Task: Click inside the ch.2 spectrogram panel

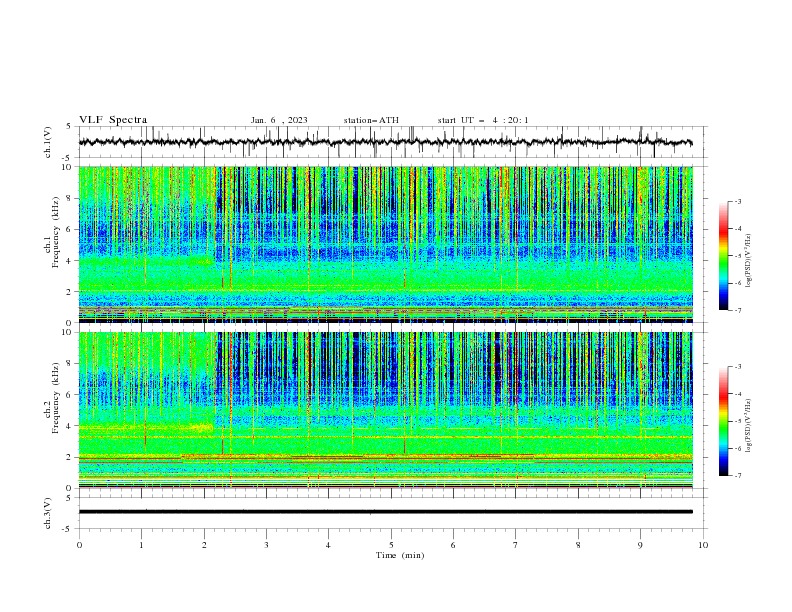Action: coord(385,410)
